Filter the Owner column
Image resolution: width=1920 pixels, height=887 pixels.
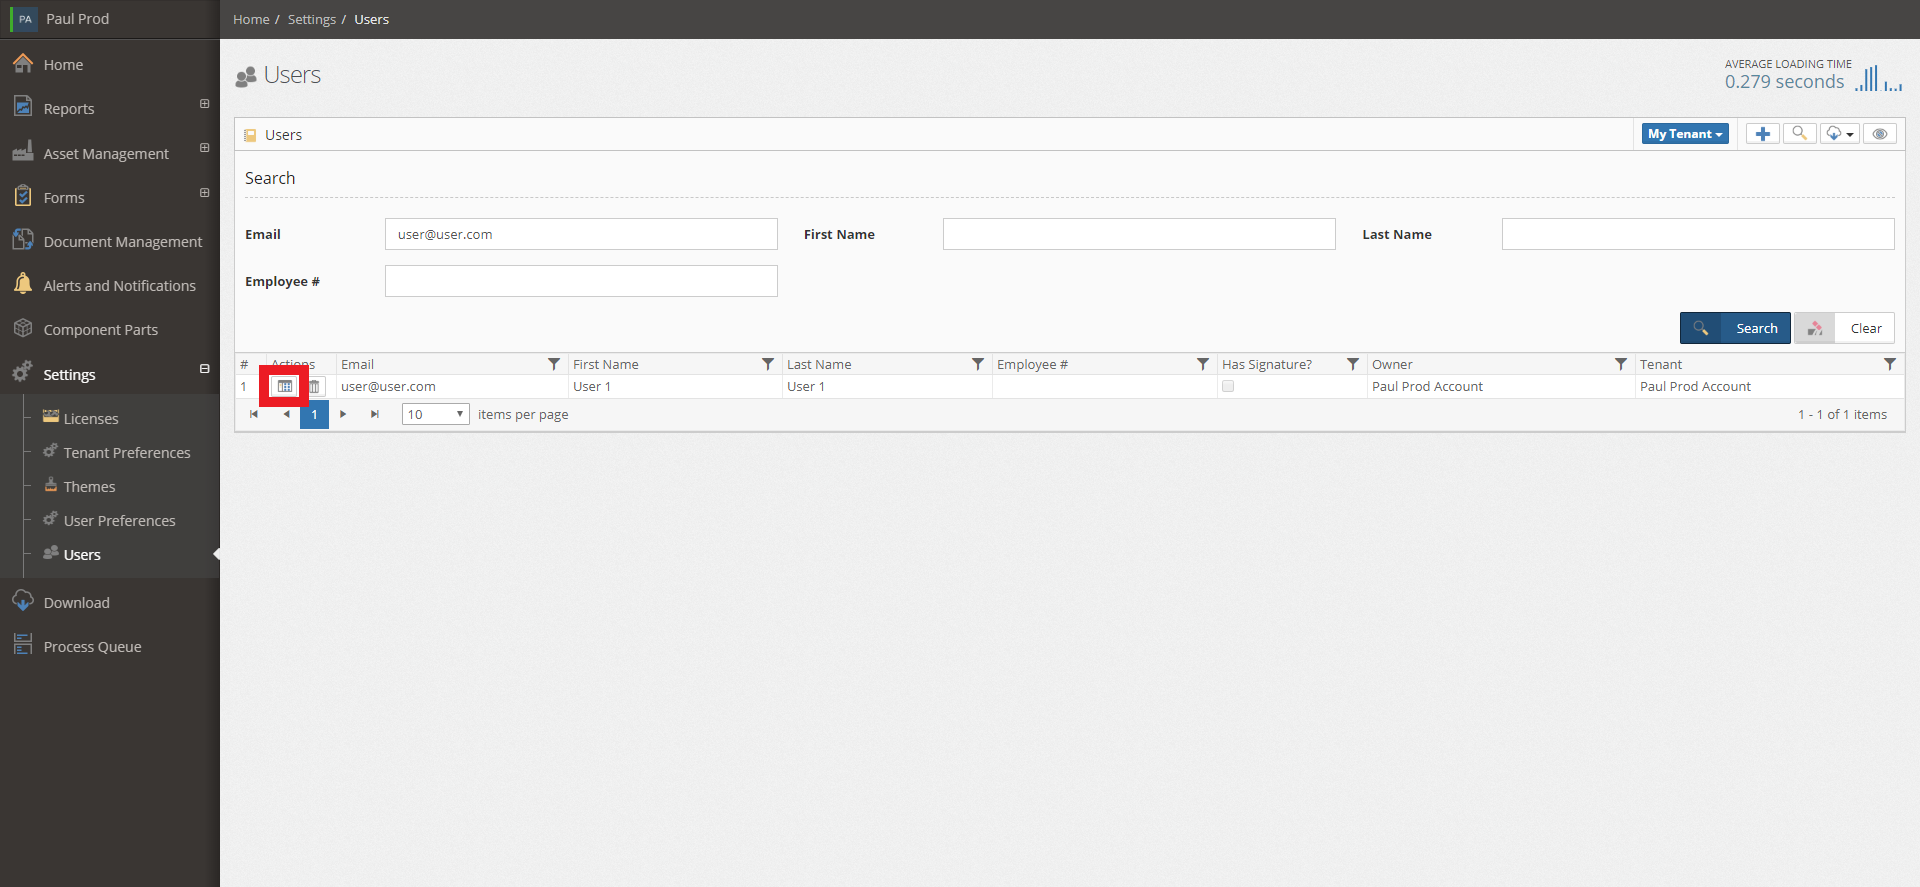pos(1621,364)
